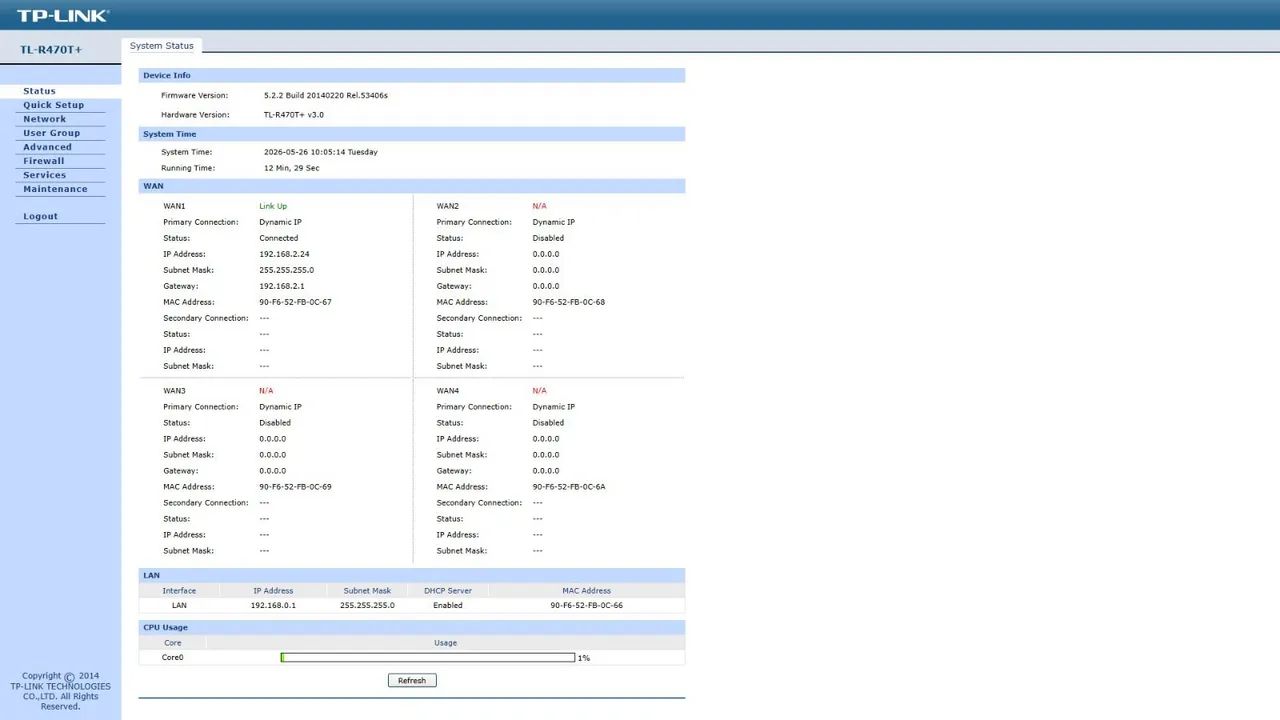This screenshot has height=720, width=1280.
Task: Open the Advanced menu
Action: [x=48, y=147]
